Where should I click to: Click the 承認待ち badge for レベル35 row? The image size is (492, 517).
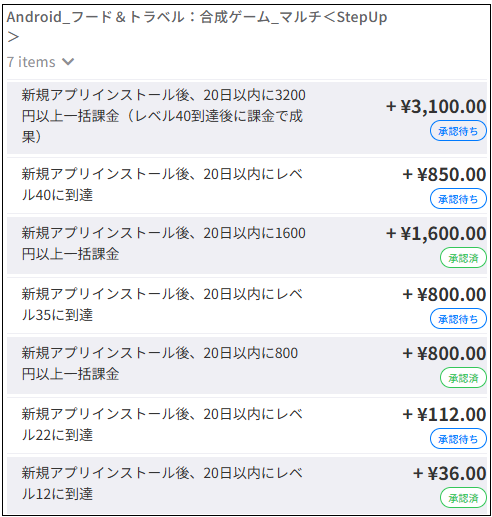(458, 319)
